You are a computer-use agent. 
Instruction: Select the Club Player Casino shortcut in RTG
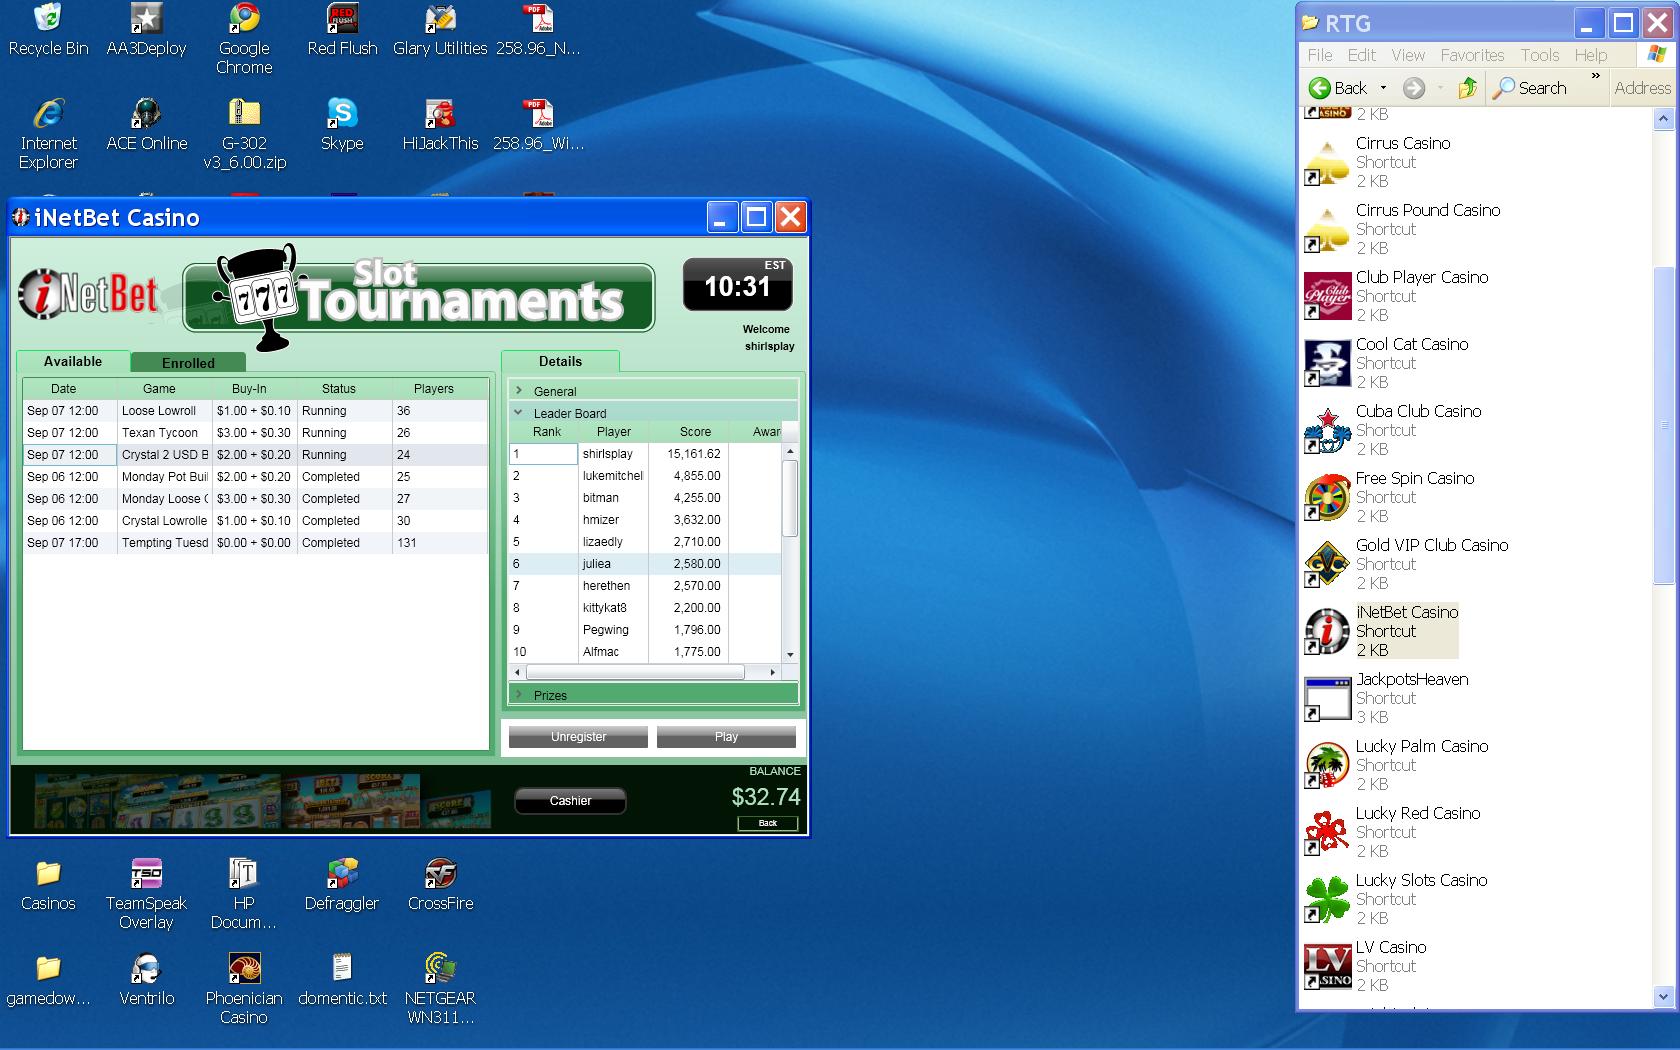click(x=1397, y=296)
